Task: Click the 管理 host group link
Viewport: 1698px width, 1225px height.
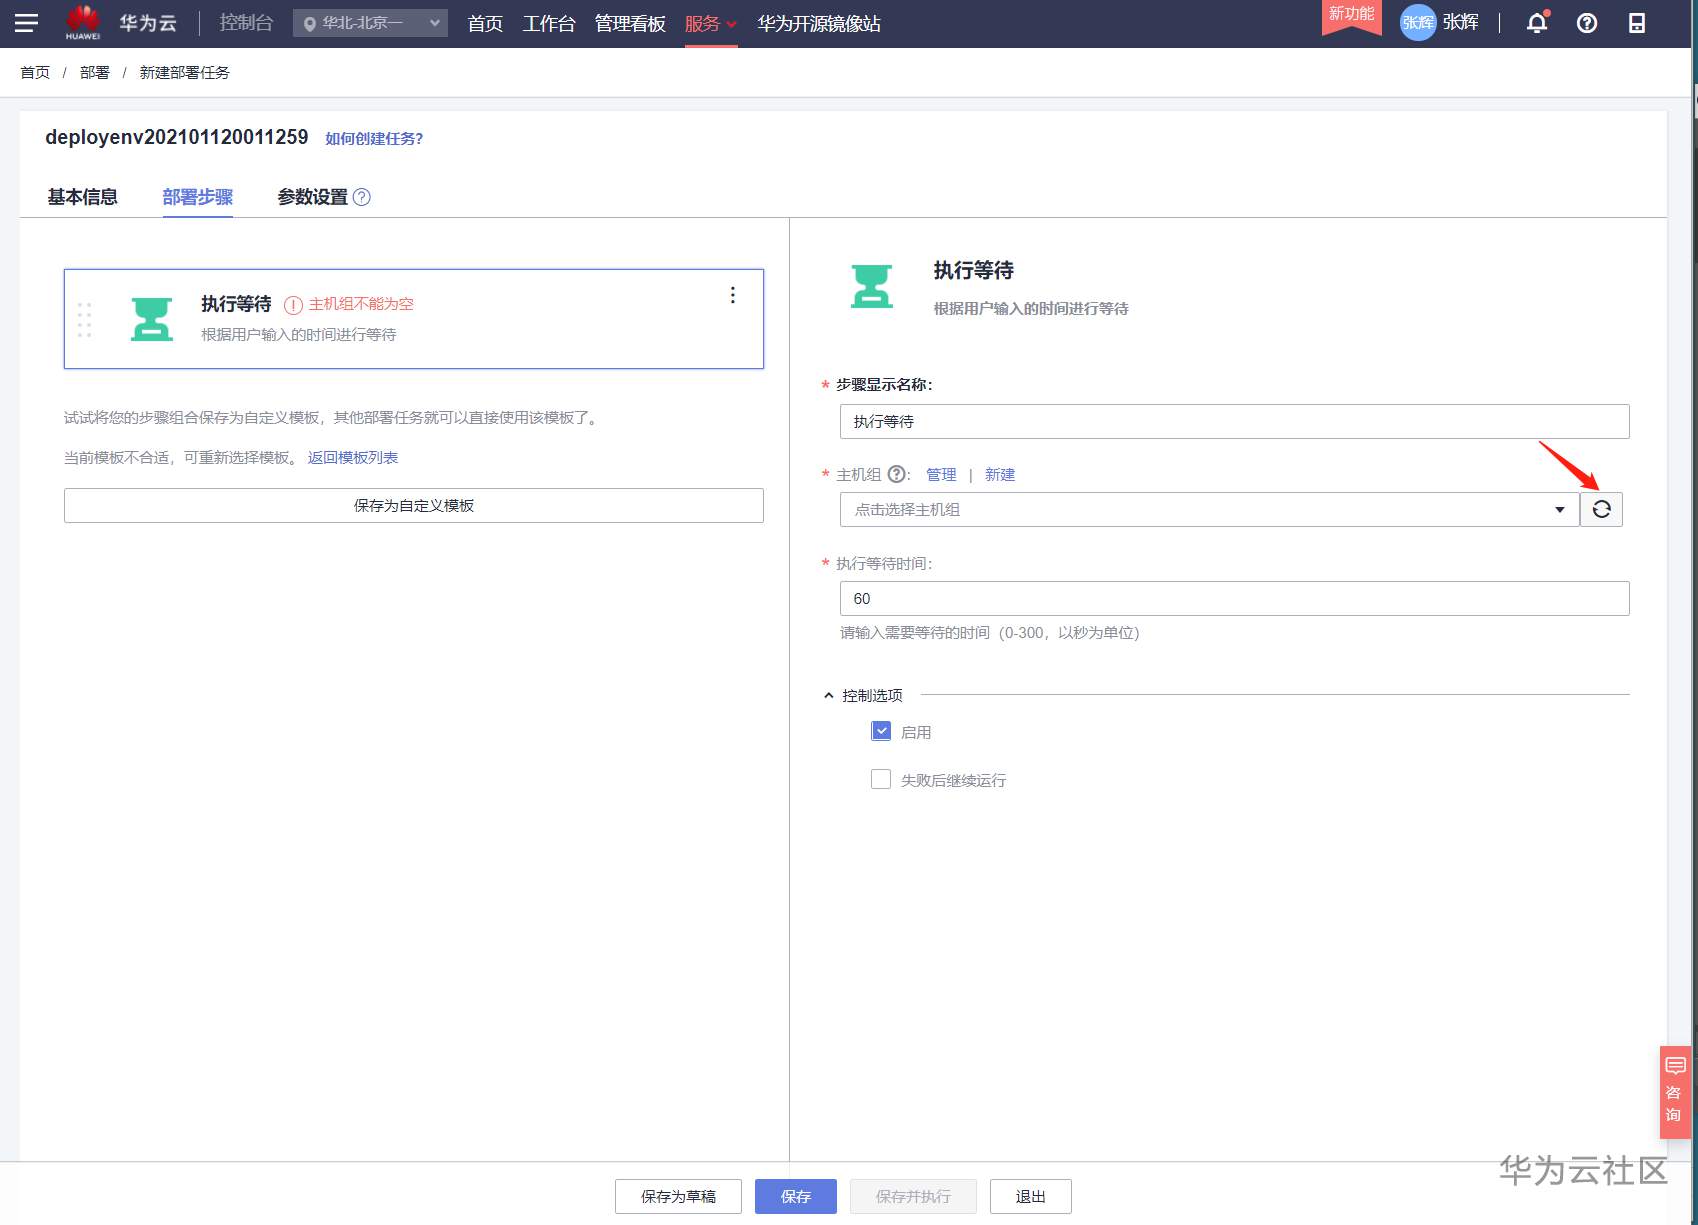Action: 941,474
